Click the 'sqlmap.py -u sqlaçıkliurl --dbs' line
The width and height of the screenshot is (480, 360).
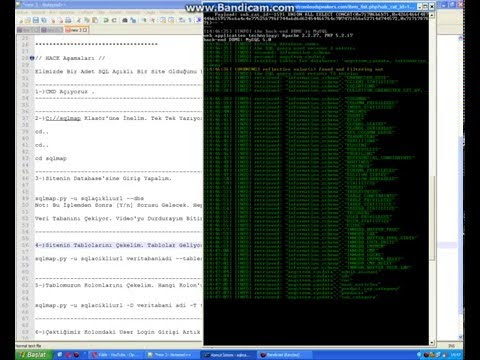point(89,198)
